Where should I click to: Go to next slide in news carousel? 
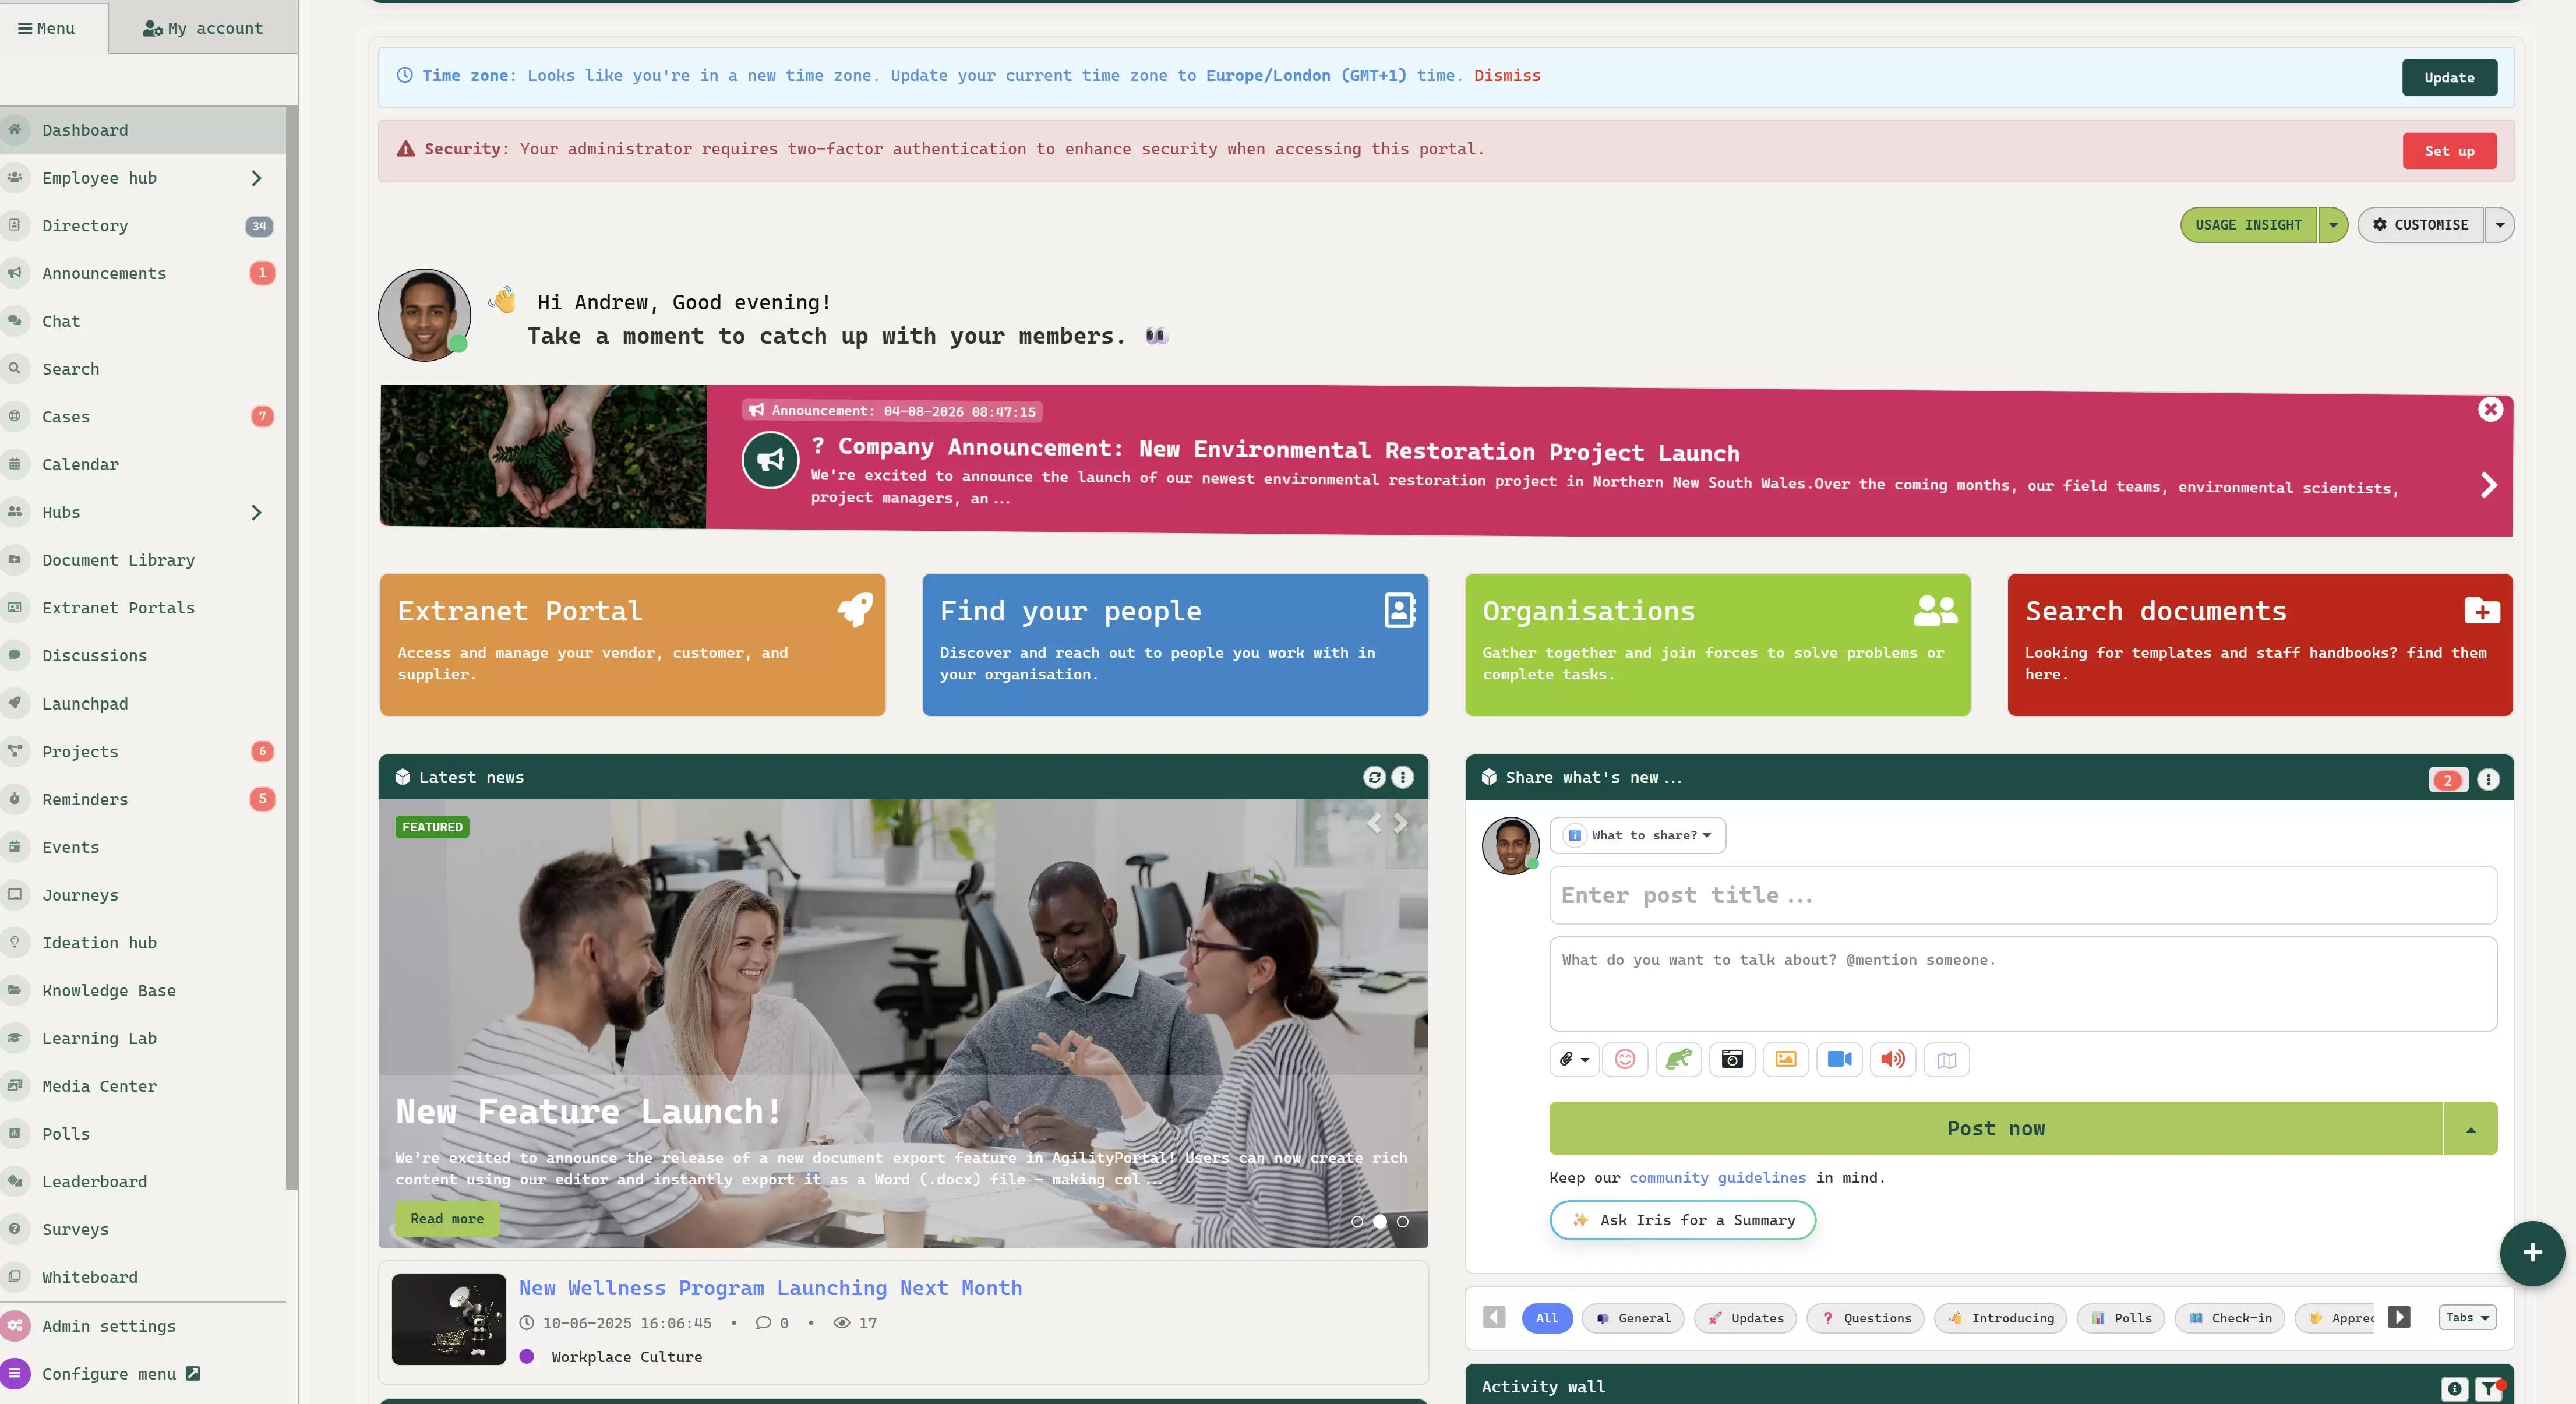(x=1401, y=823)
